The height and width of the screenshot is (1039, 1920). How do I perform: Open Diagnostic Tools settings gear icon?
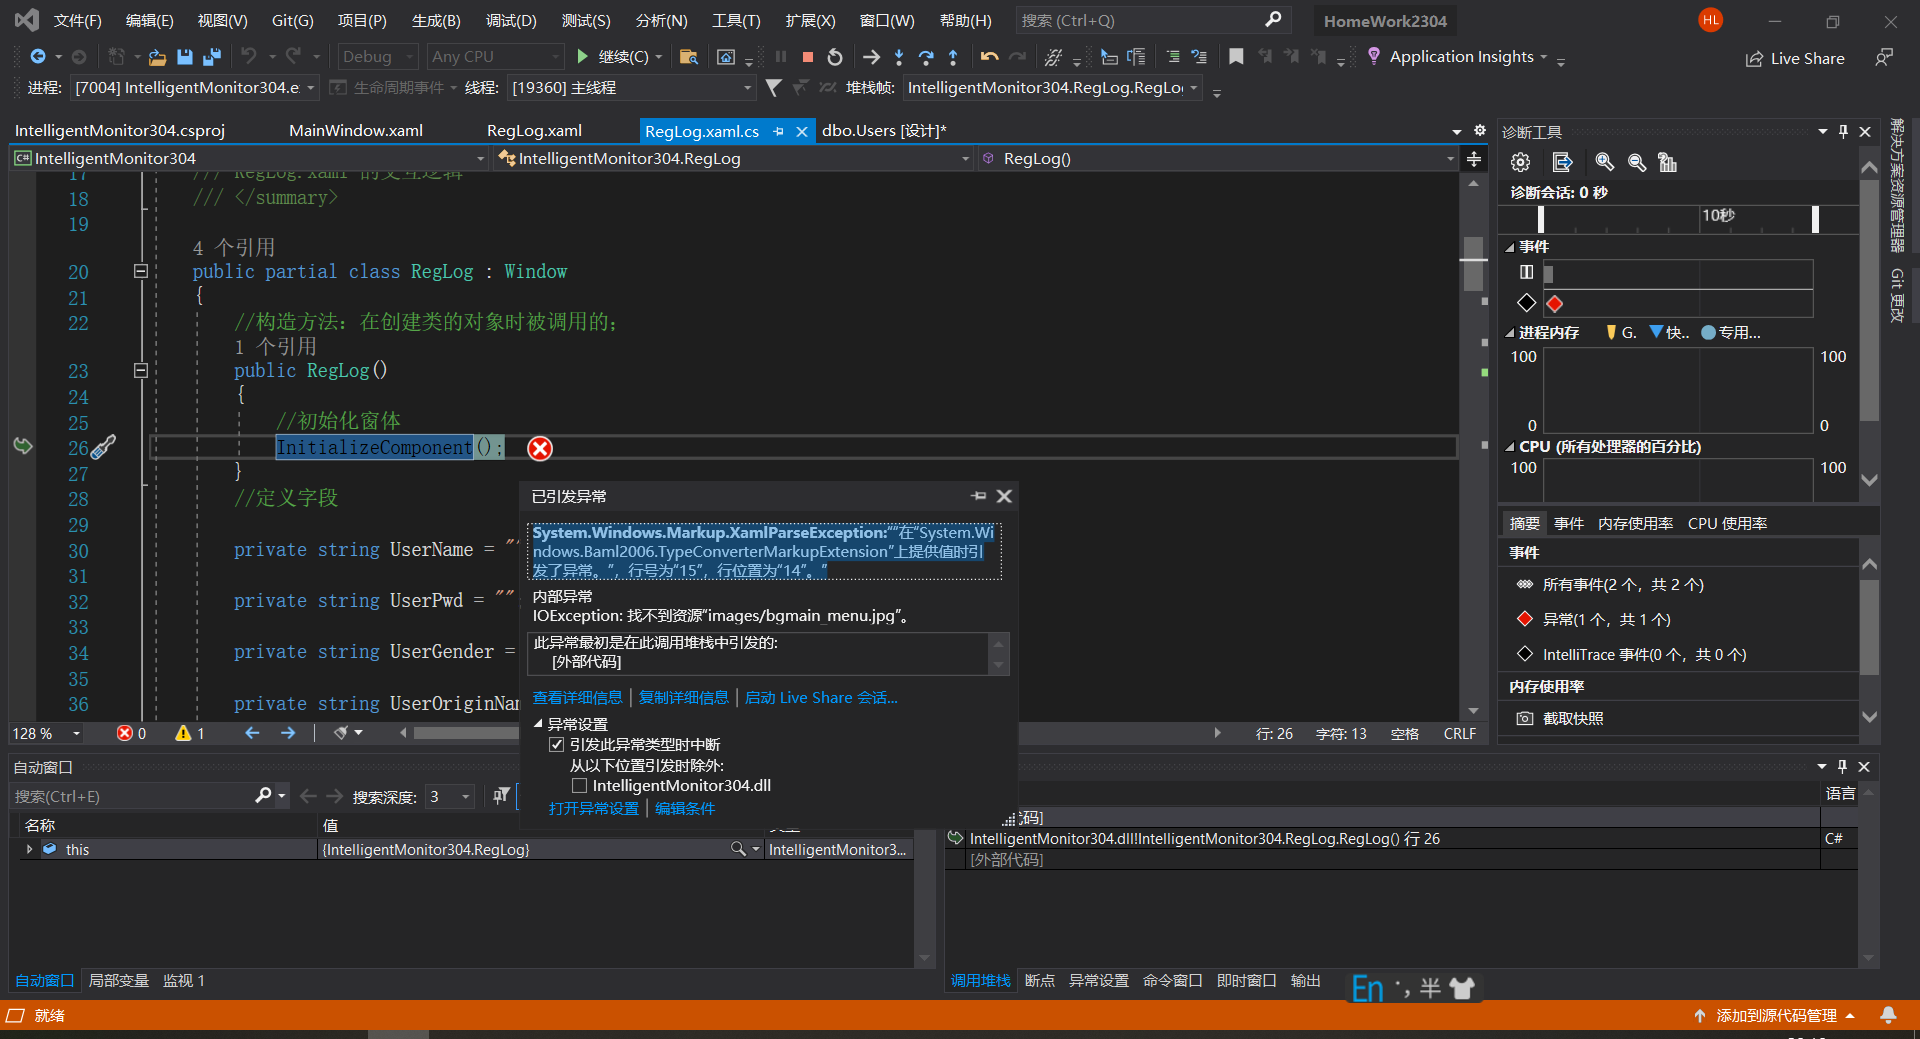[x=1521, y=162]
